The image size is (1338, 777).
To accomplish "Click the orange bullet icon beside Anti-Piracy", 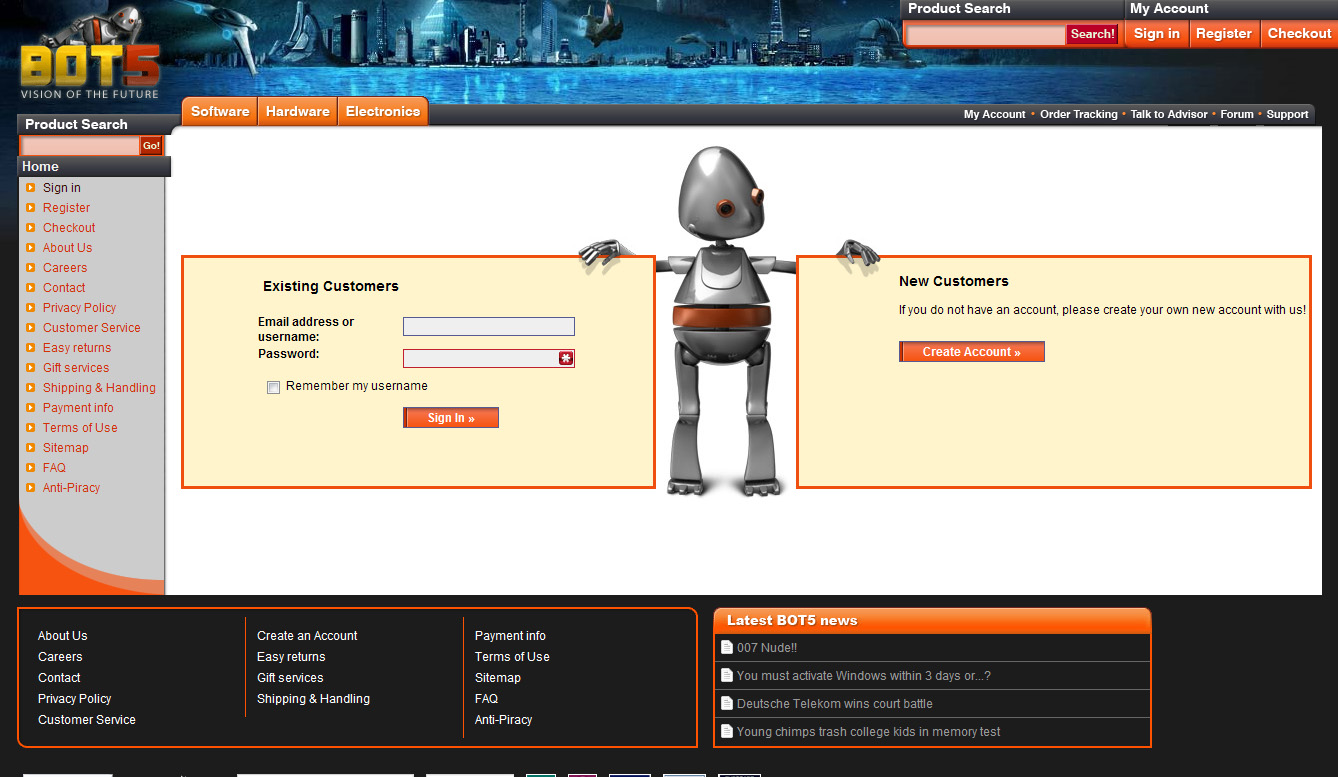I will [x=31, y=488].
